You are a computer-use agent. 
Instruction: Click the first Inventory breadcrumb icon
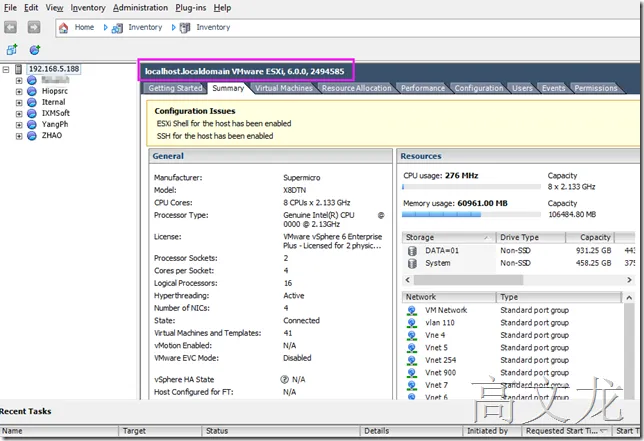(117, 28)
